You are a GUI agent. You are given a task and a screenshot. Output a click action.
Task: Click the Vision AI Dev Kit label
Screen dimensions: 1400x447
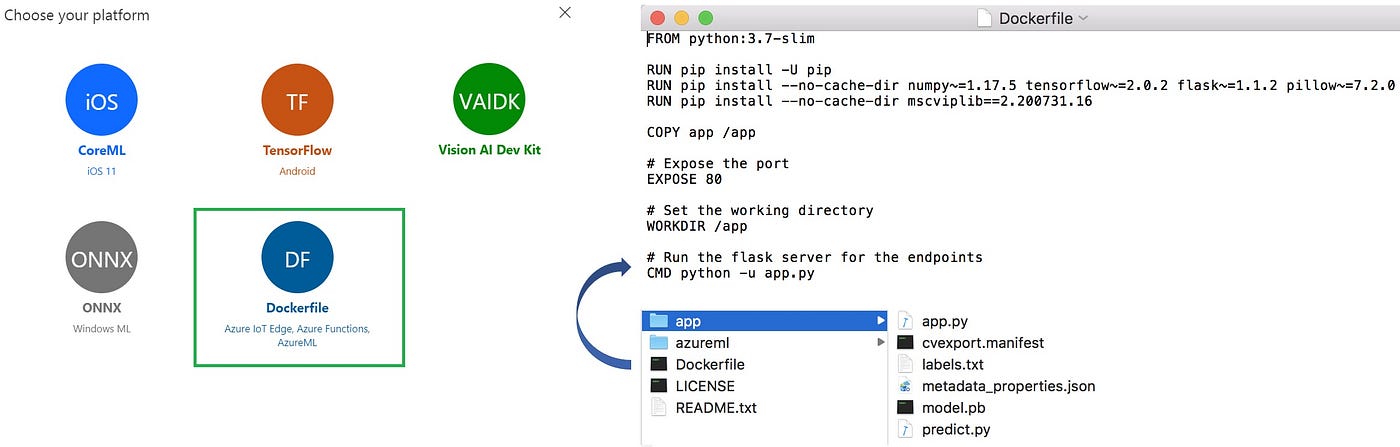(x=489, y=150)
